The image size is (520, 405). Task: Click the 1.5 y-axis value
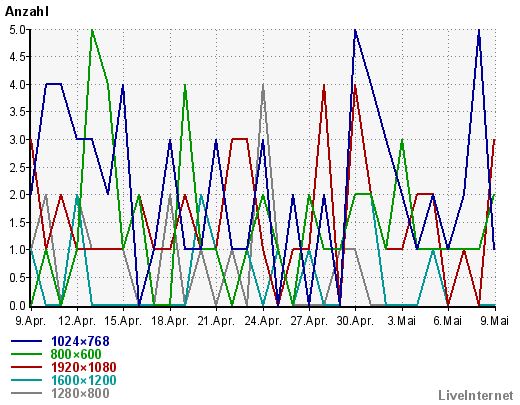17,222
